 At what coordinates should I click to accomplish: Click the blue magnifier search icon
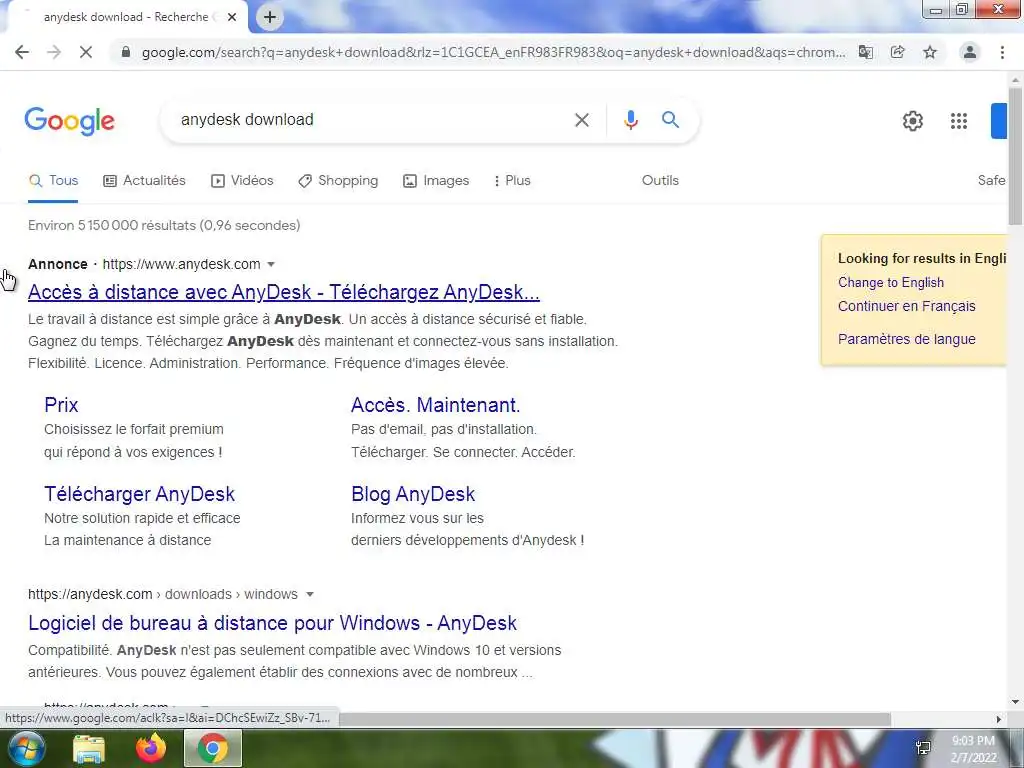coord(670,120)
